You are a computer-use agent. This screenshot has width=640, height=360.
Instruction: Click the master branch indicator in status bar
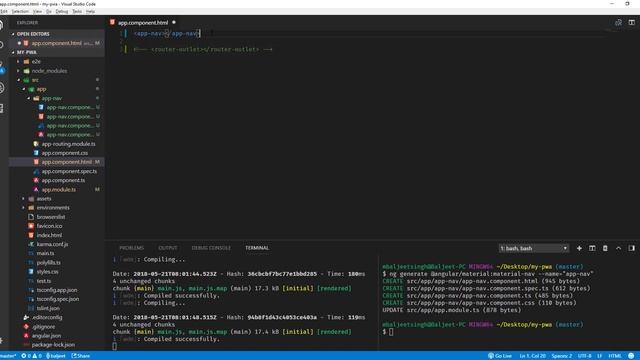(8, 356)
